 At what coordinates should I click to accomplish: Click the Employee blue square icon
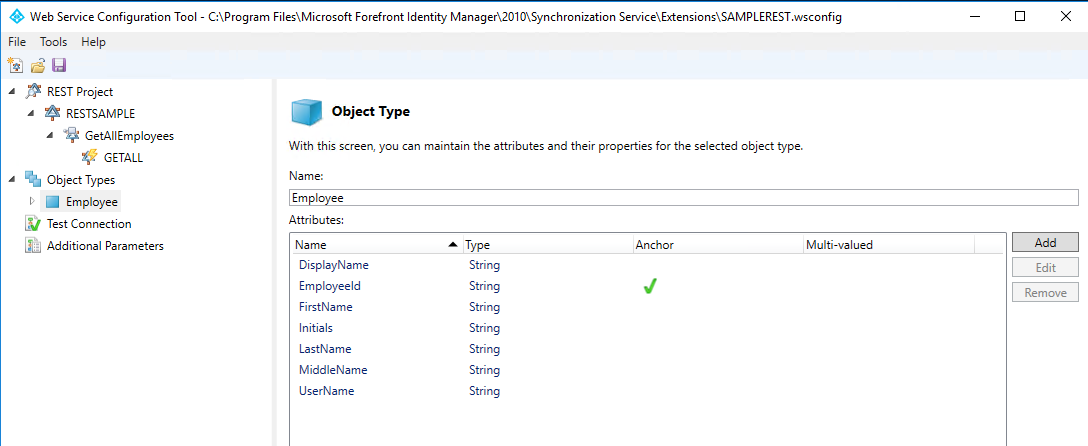click(x=53, y=202)
